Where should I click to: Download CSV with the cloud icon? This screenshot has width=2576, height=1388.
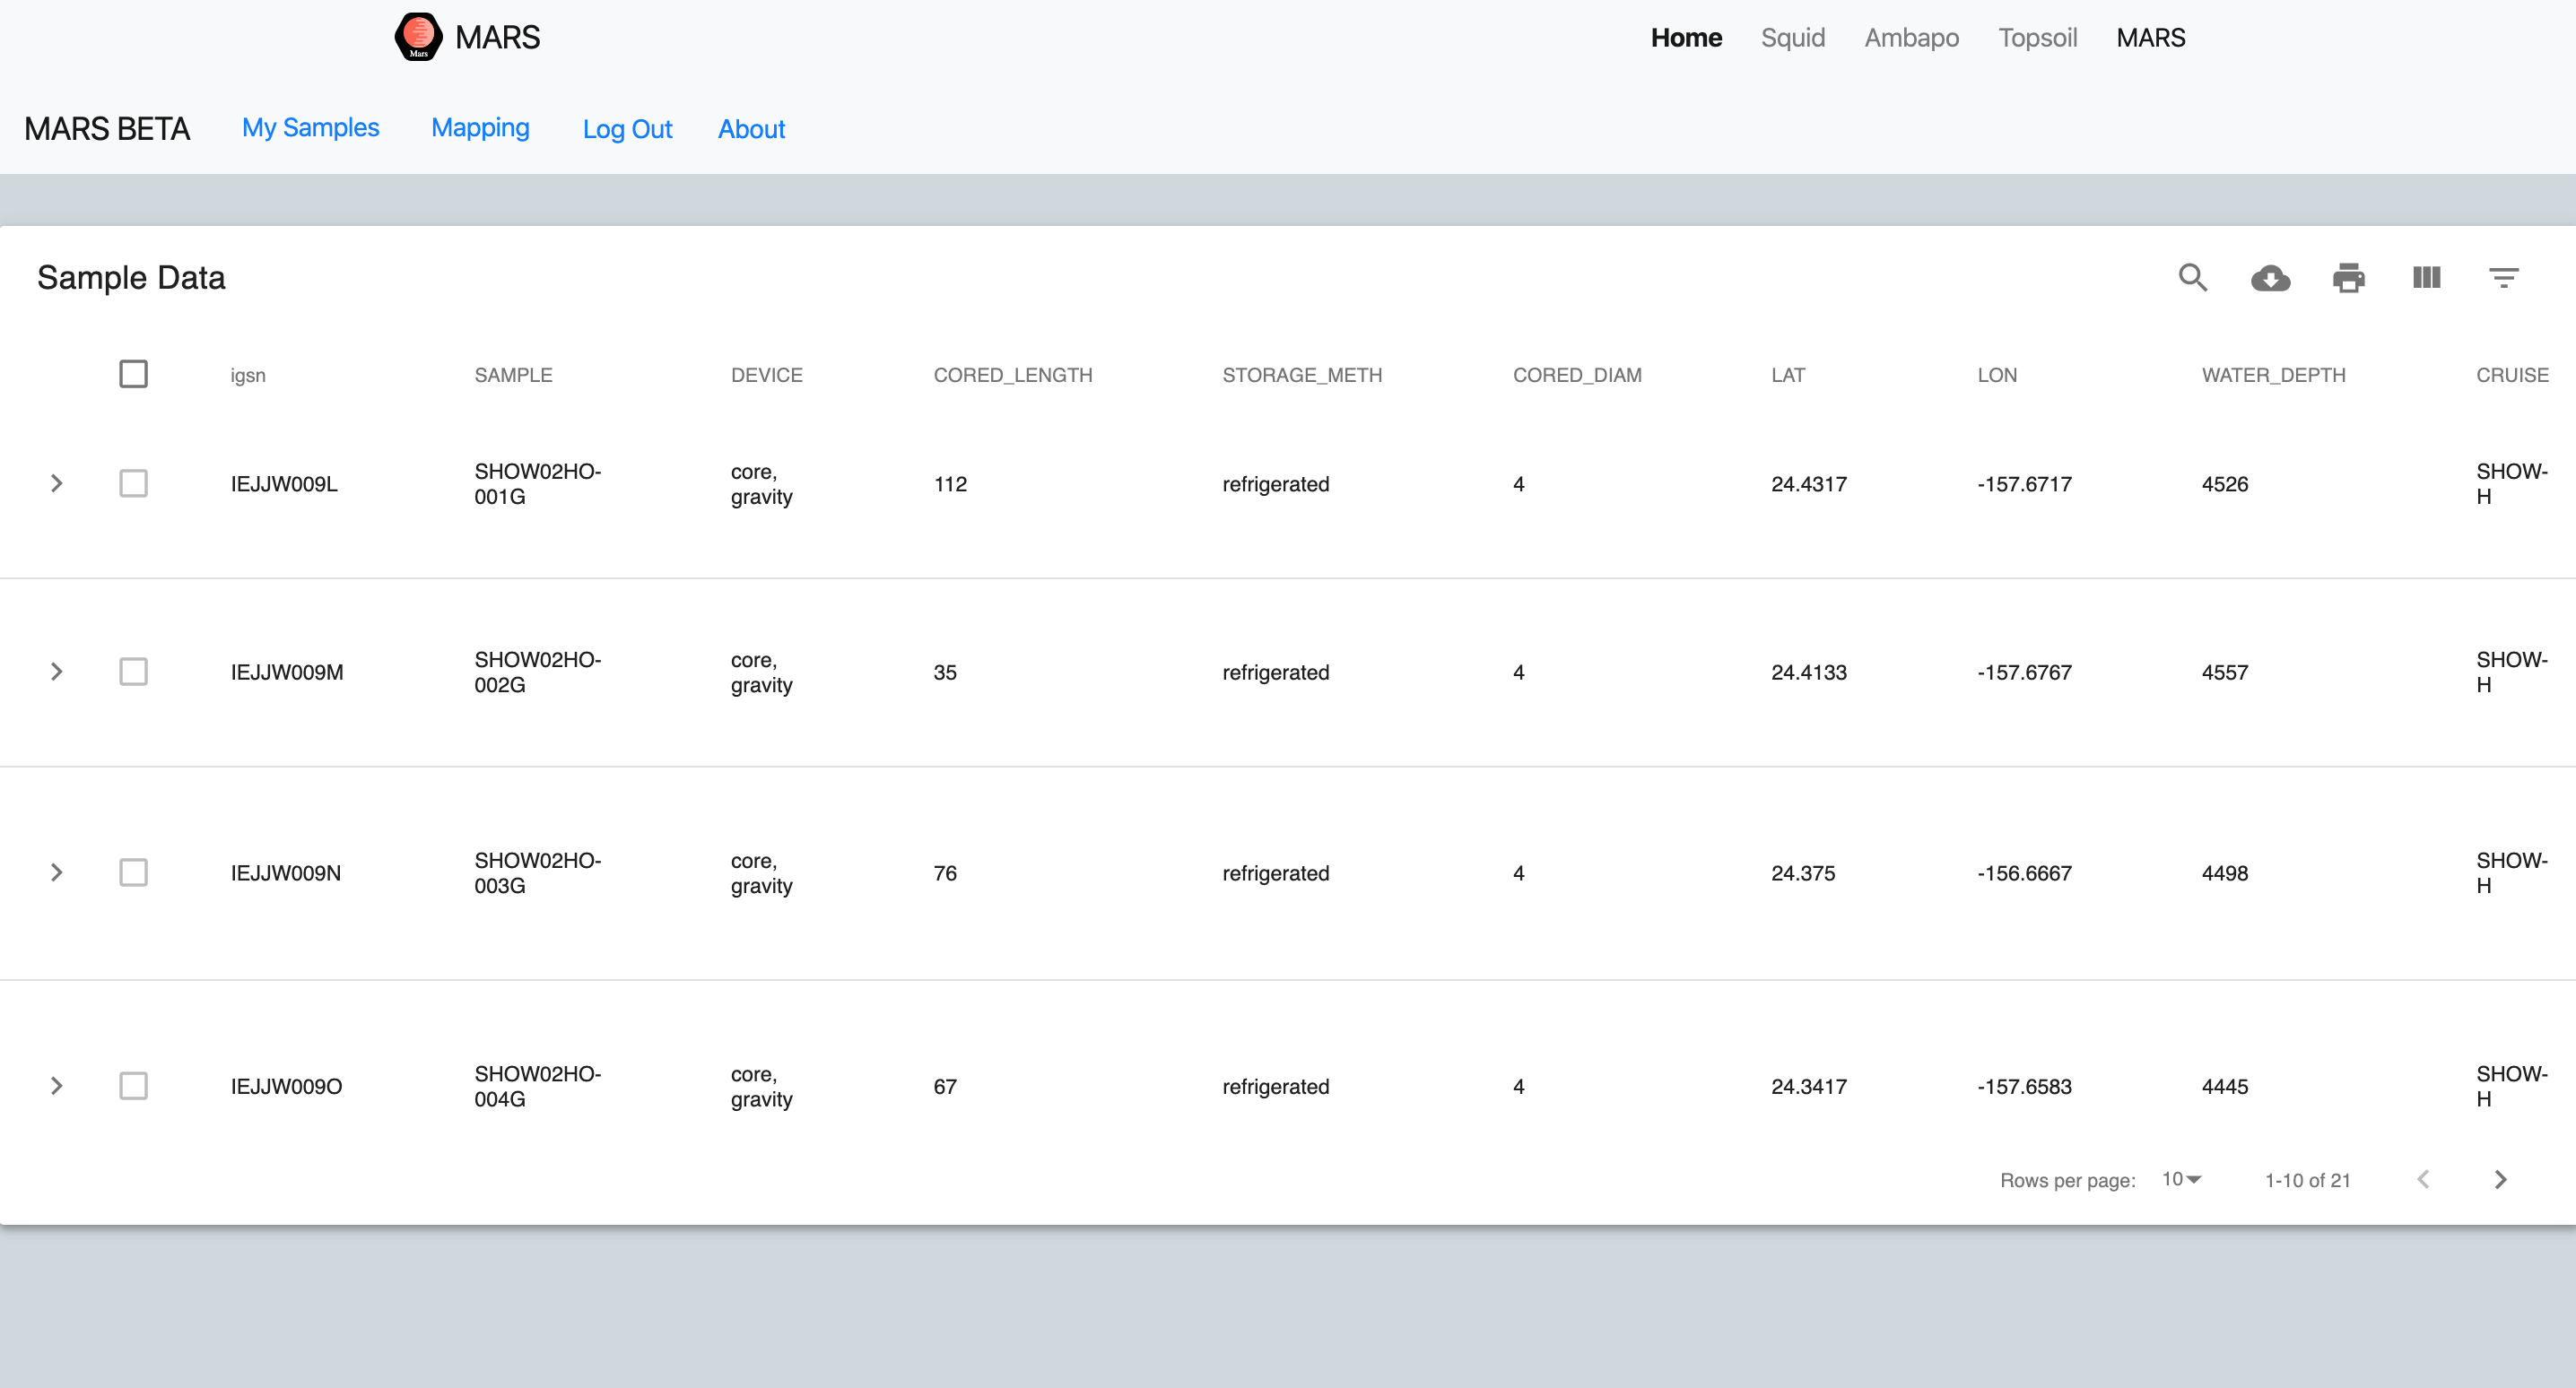pos(2271,277)
